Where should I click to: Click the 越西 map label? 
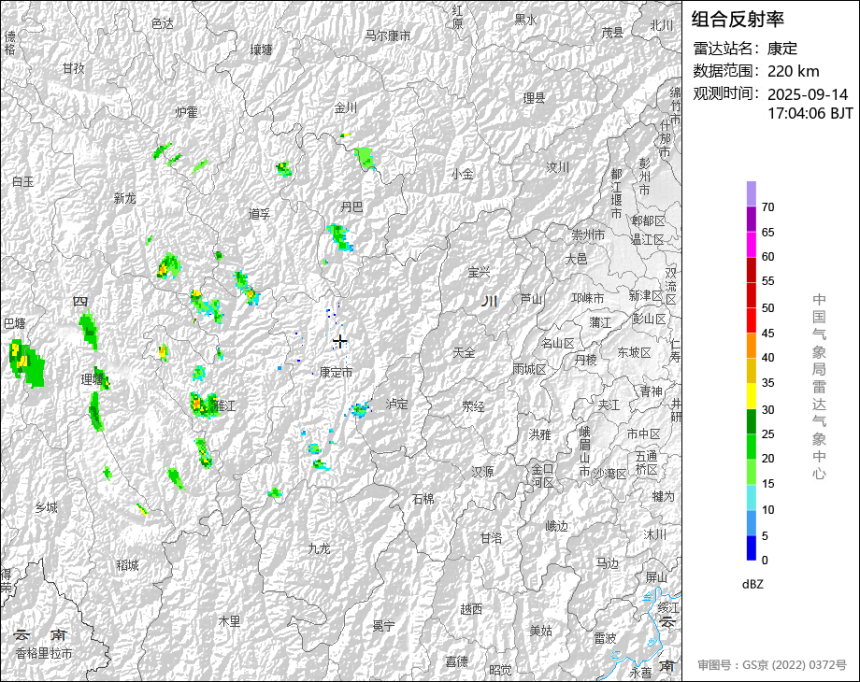click(471, 609)
